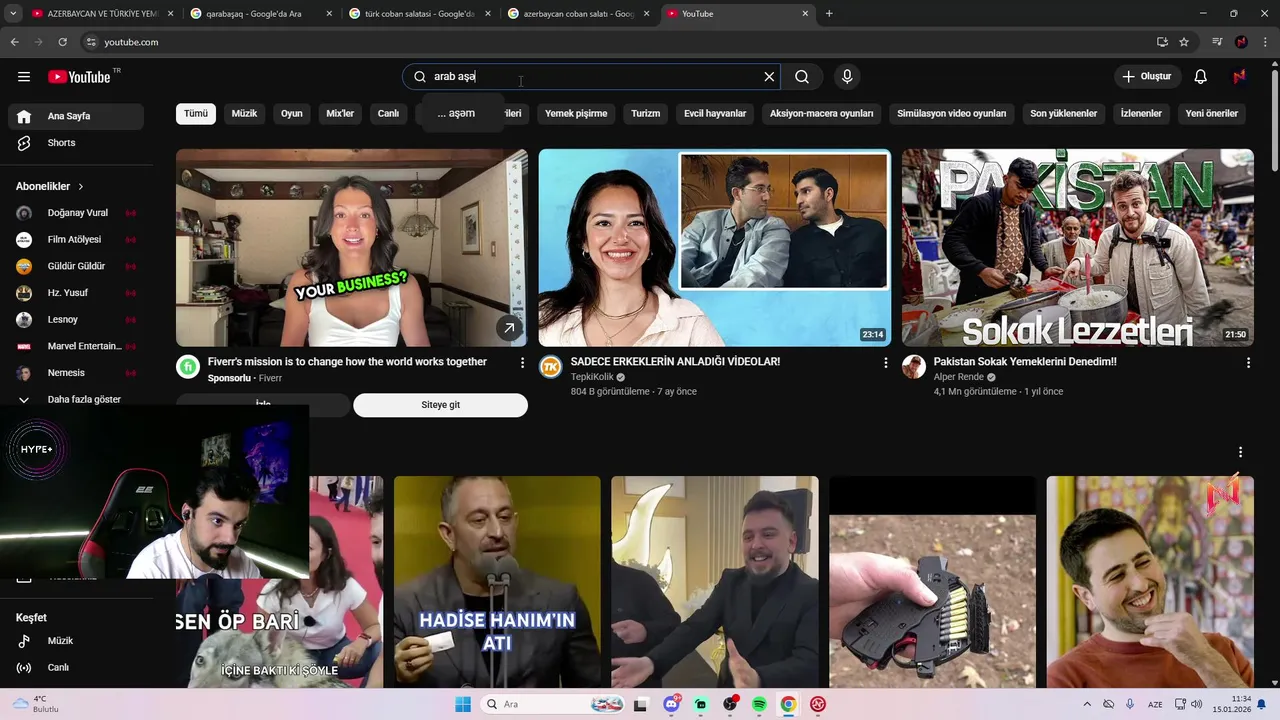Open the SADECE ERKEKLERİN ANLADIĞI VİDEOLAR thumbnail
The image size is (1280, 720).
(715, 248)
